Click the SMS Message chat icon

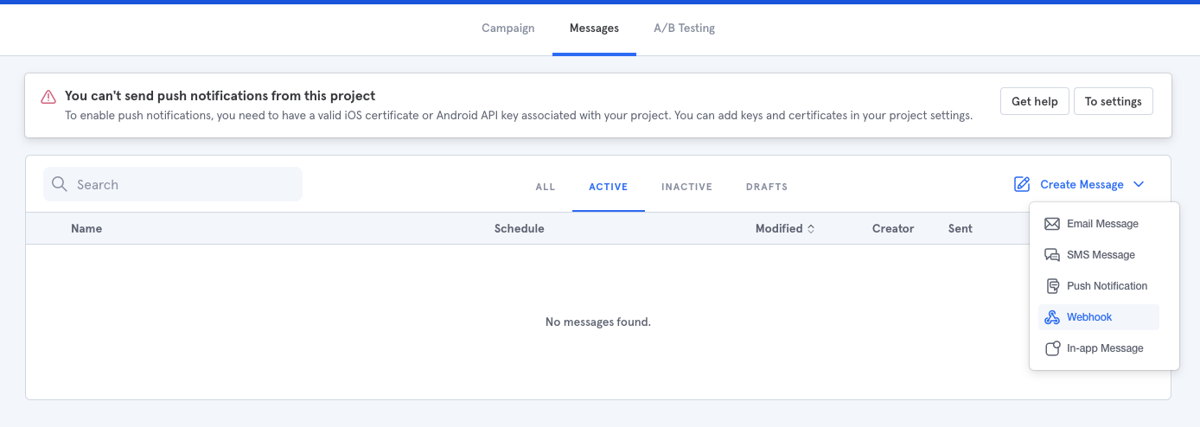1052,255
